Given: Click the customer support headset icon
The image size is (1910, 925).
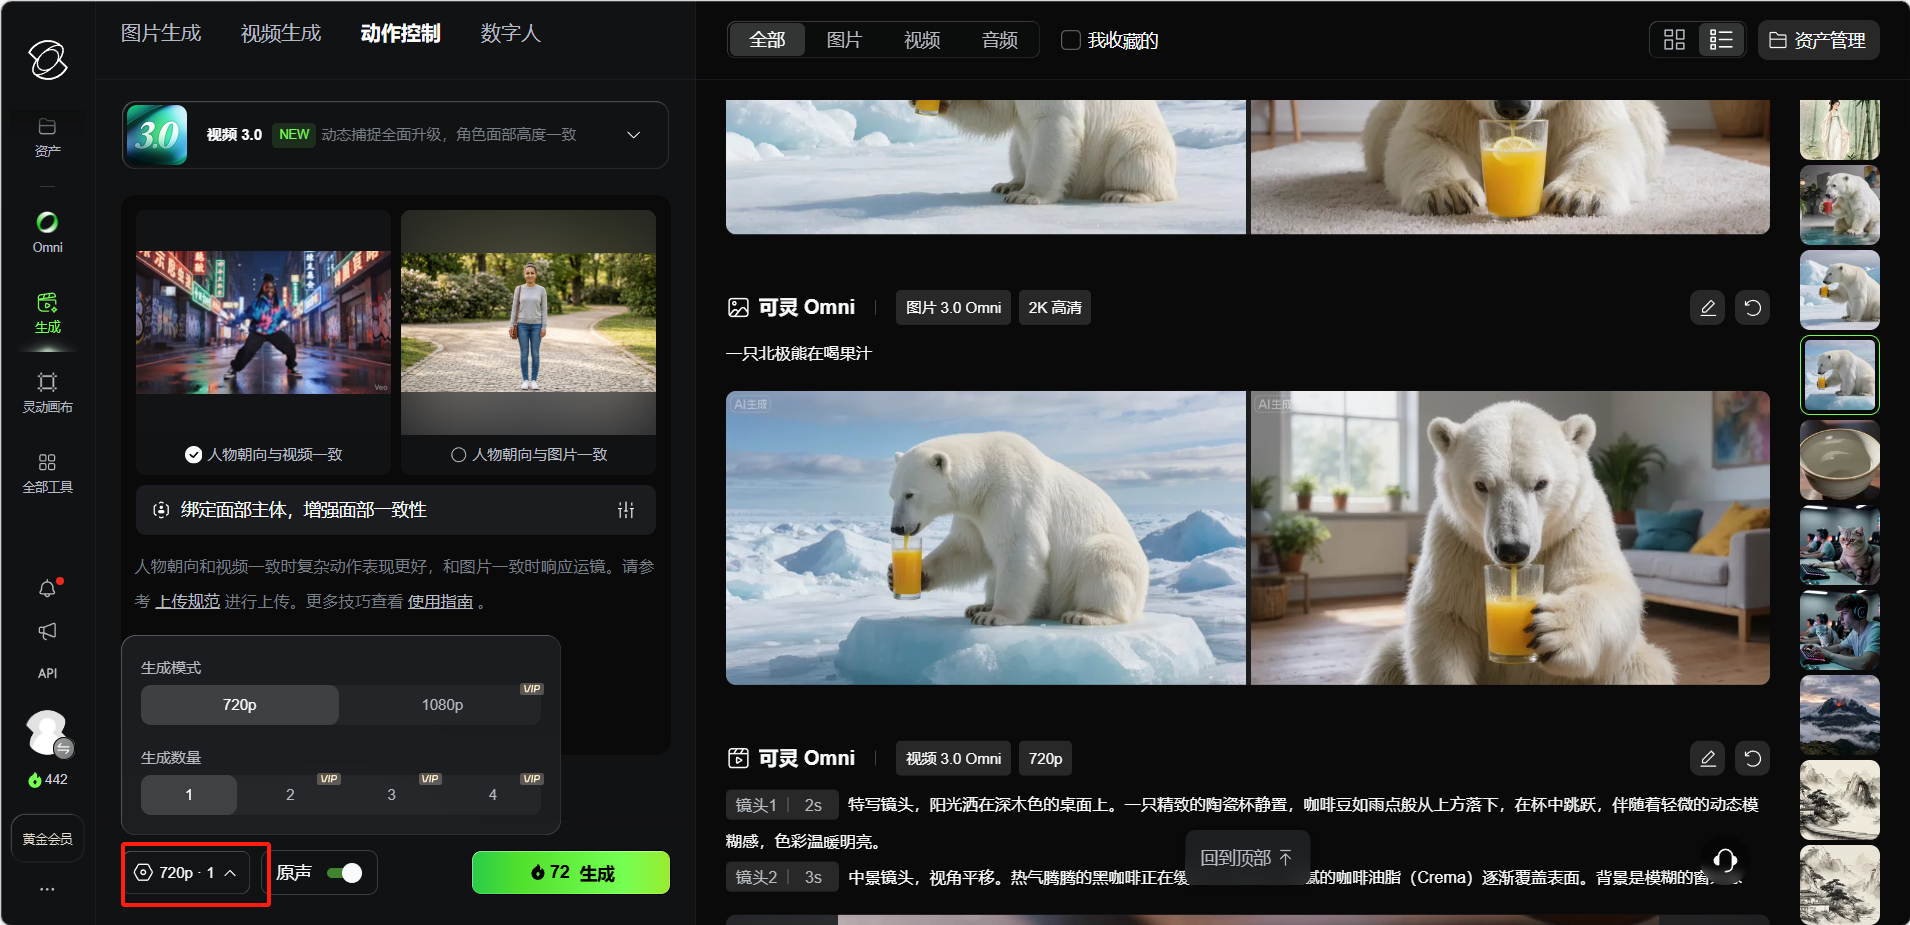Looking at the screenshot, I should click(x=1724, y=860).
